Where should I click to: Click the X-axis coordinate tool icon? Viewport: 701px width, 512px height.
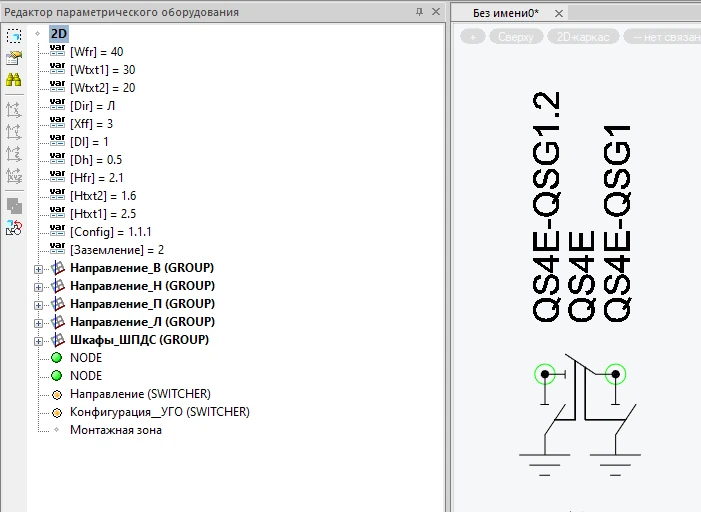[x=14, y=109]
